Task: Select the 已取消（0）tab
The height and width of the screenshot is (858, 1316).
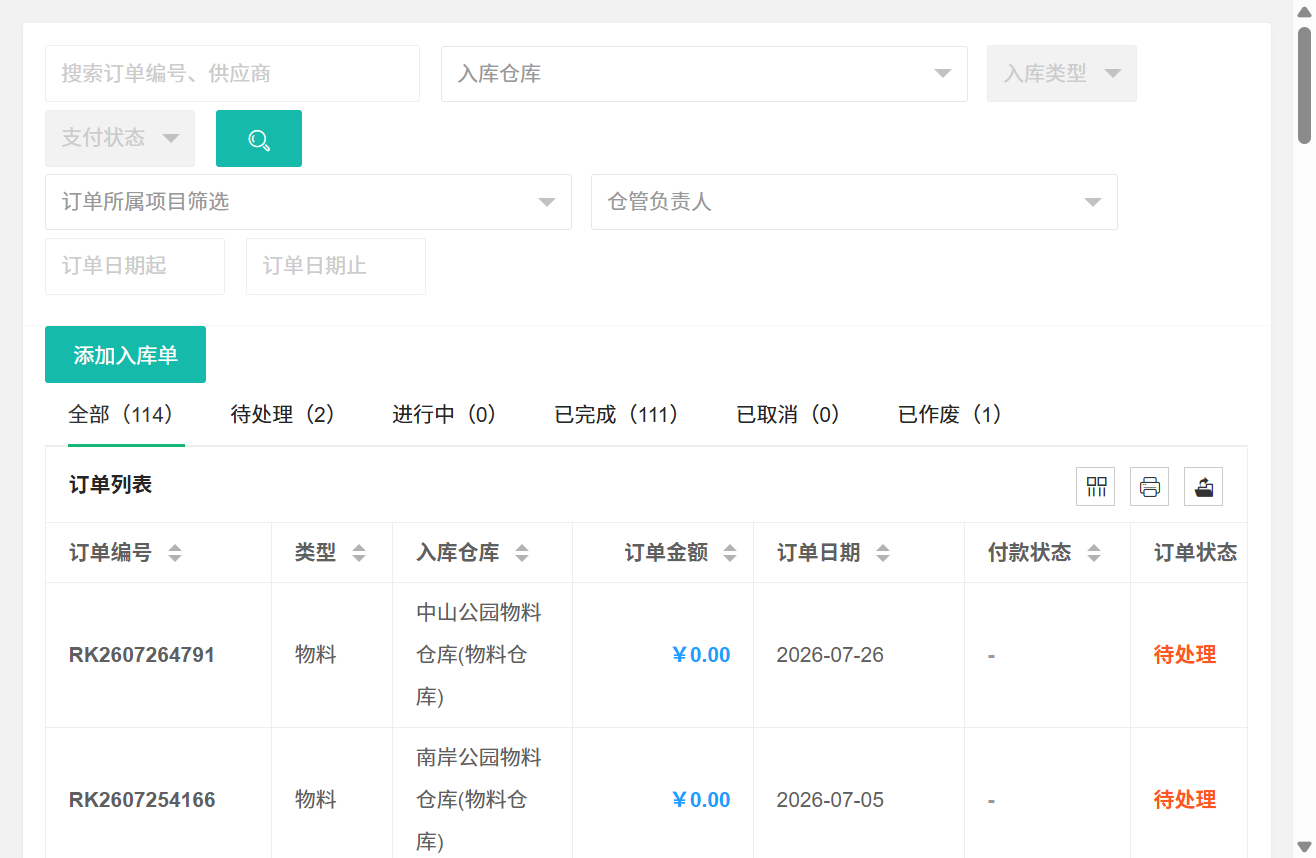Action: tap(793, 415)
